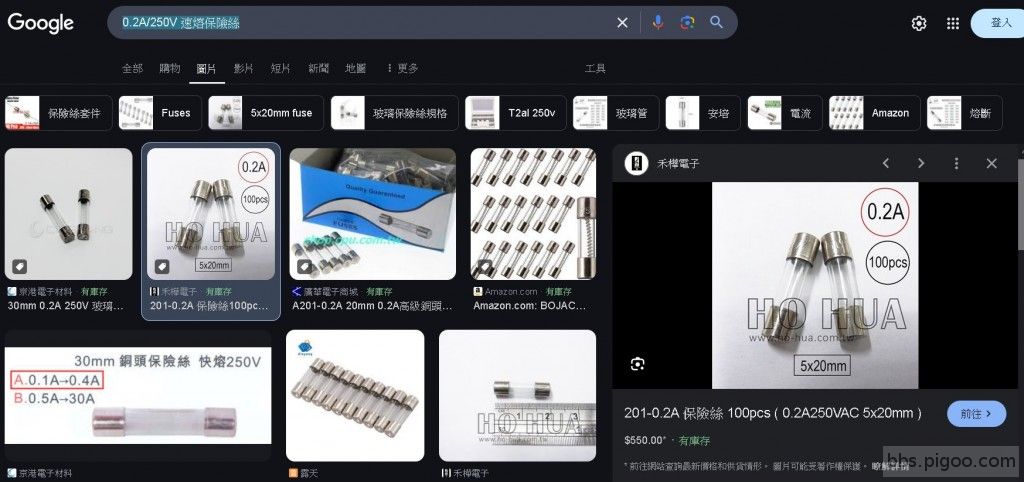Click preview title 201-0.2A 保險絲 100pcs
The width and height of the screenshot is (1024, 482).
[x=773, y=413]
